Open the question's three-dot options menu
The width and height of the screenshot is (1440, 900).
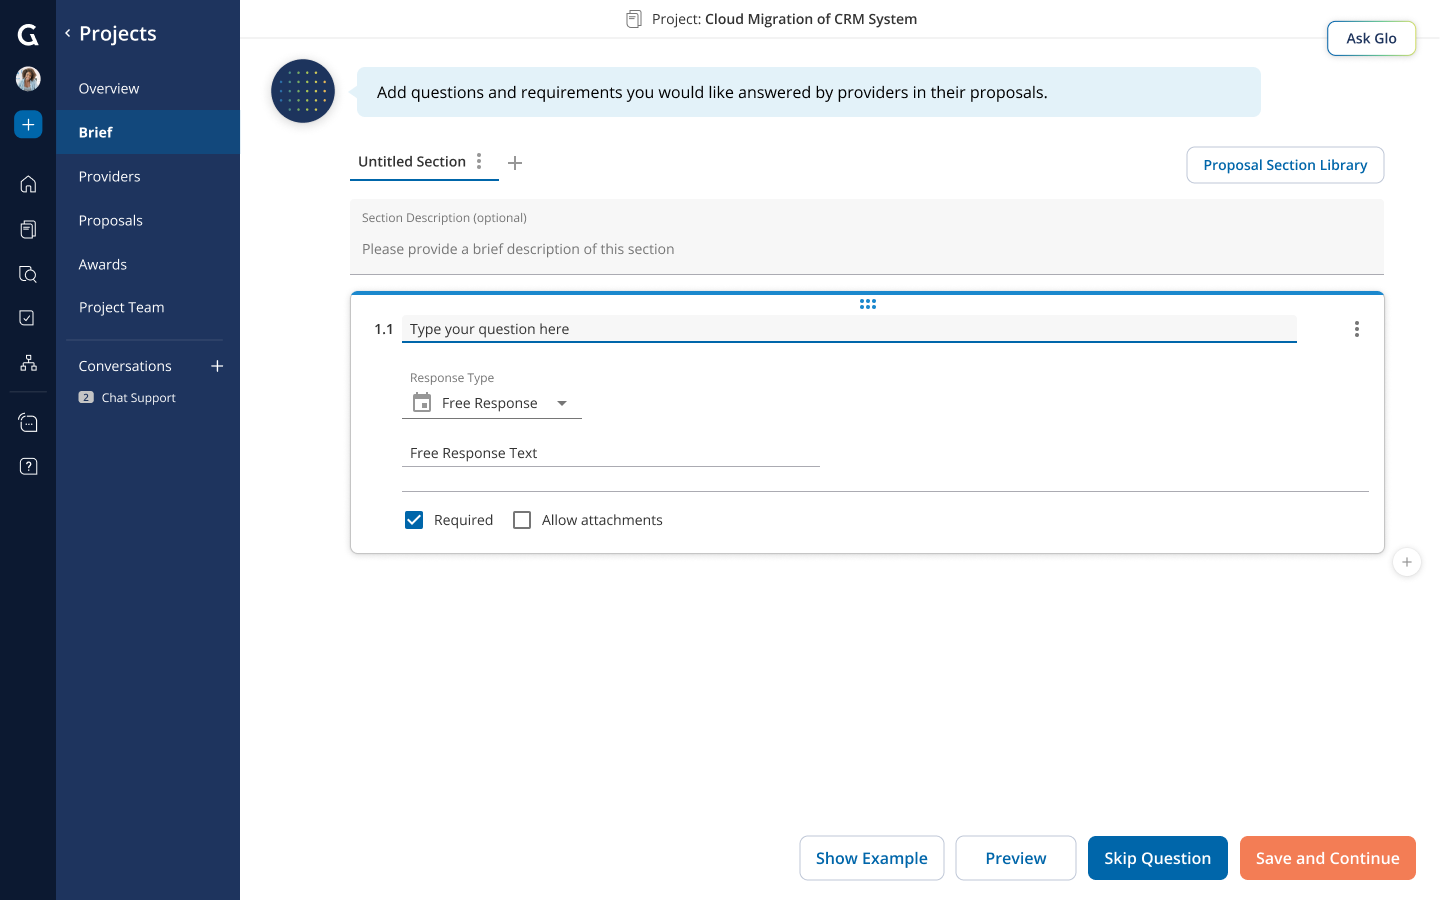coord(1357,328)
